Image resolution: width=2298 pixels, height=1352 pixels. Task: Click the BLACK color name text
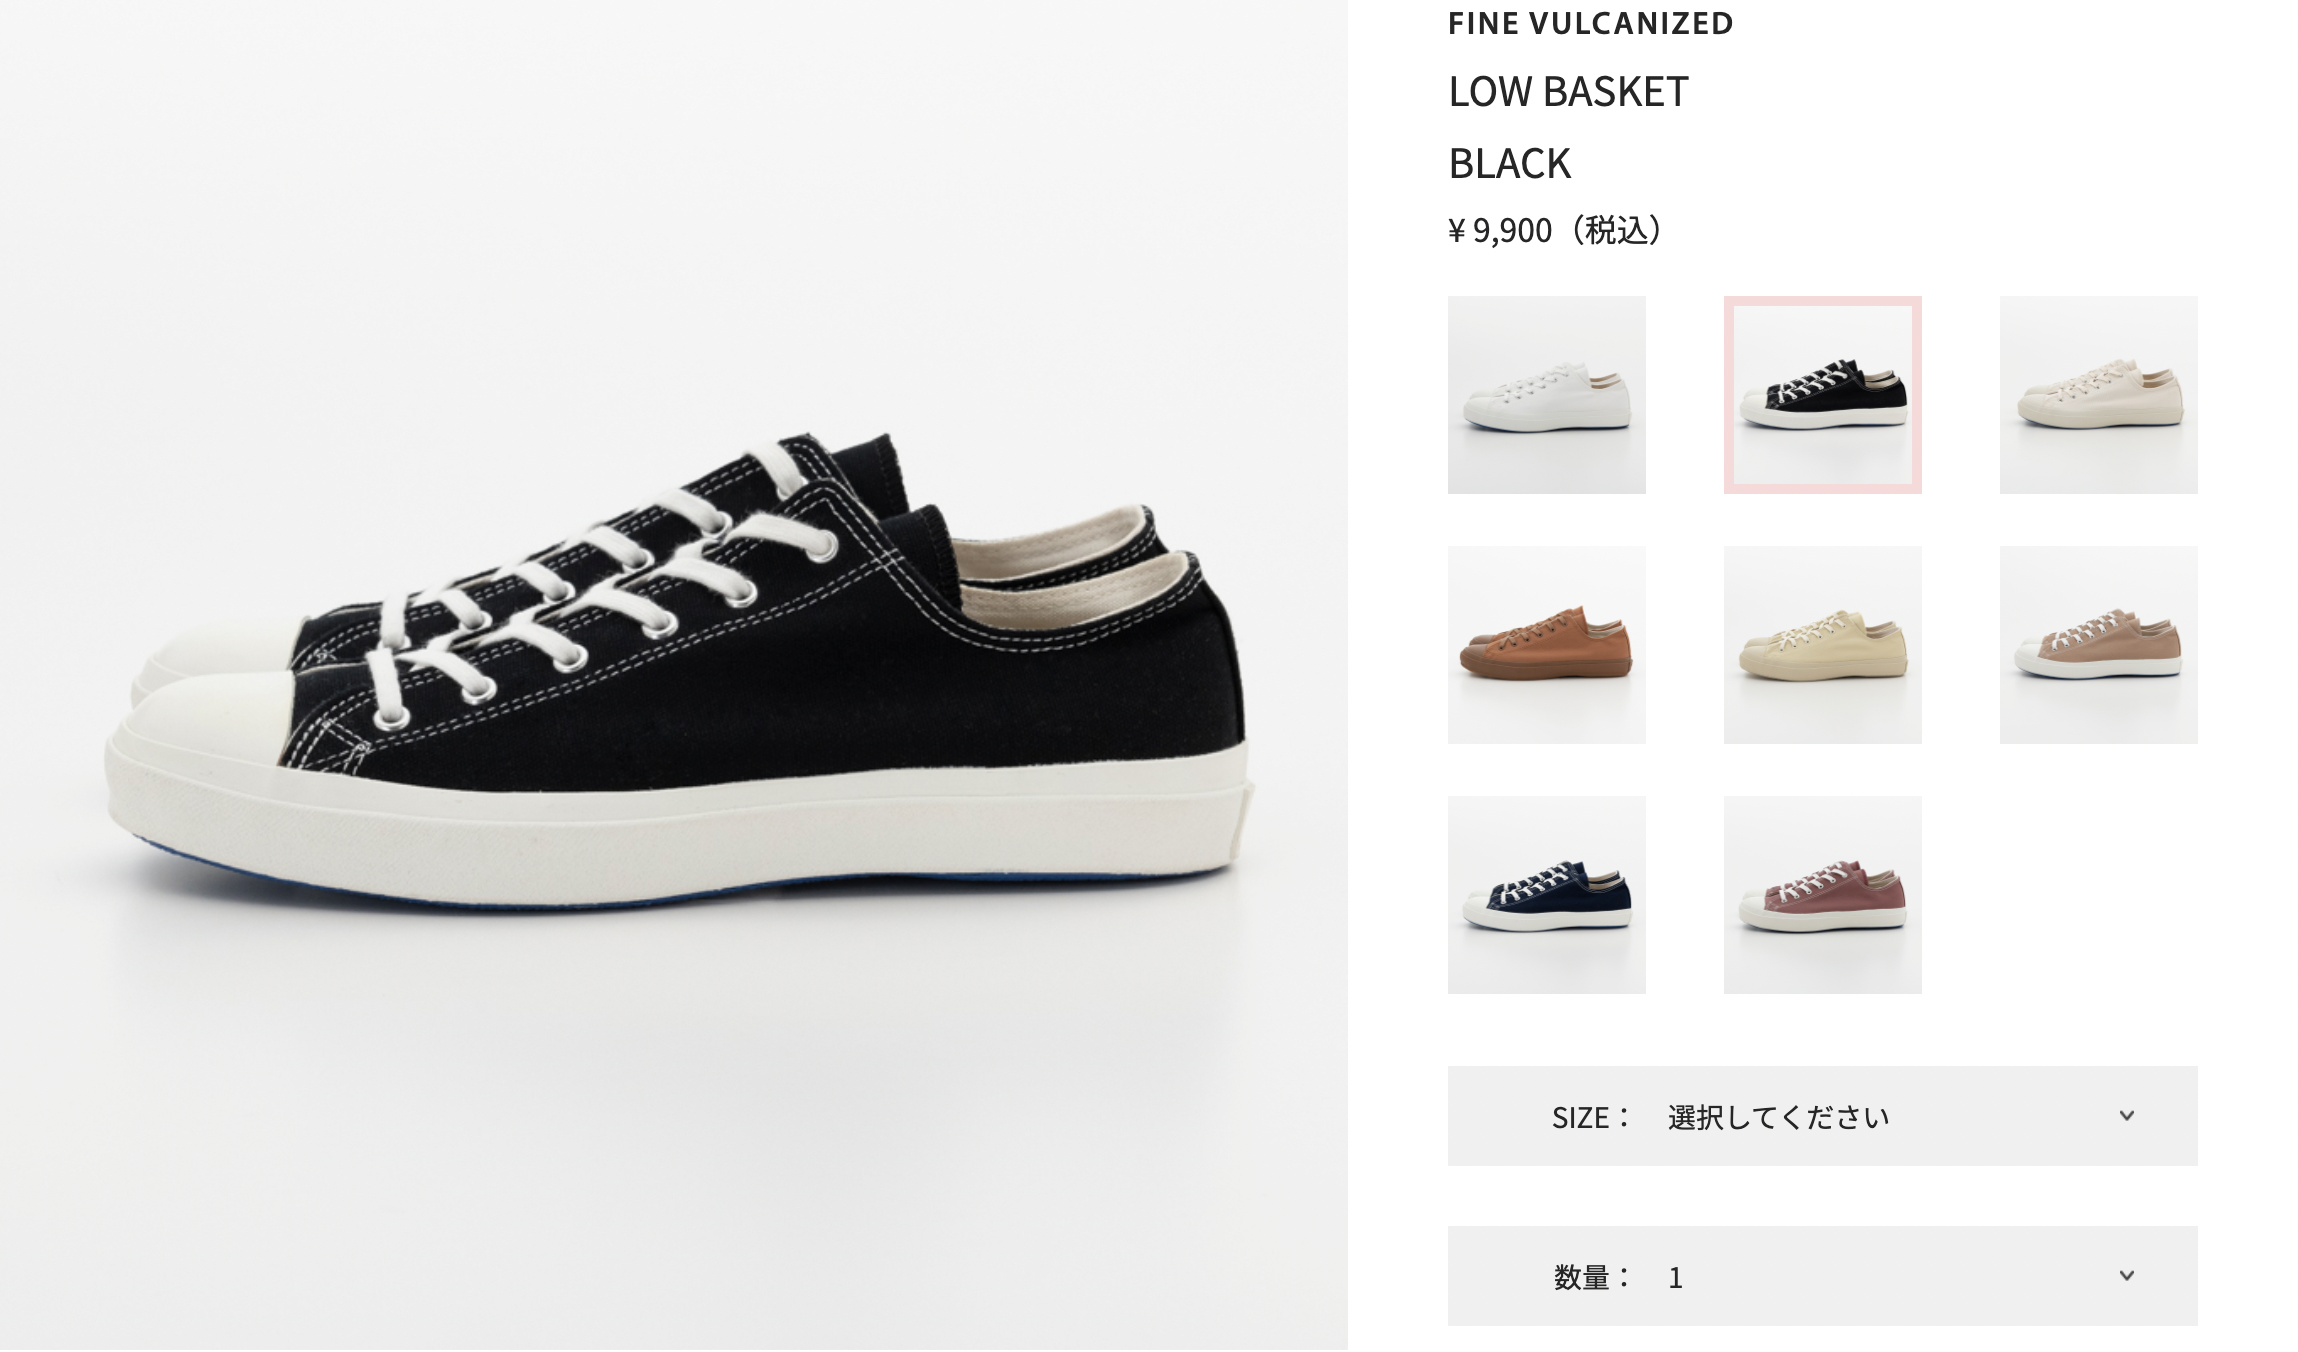point(1510,164)
